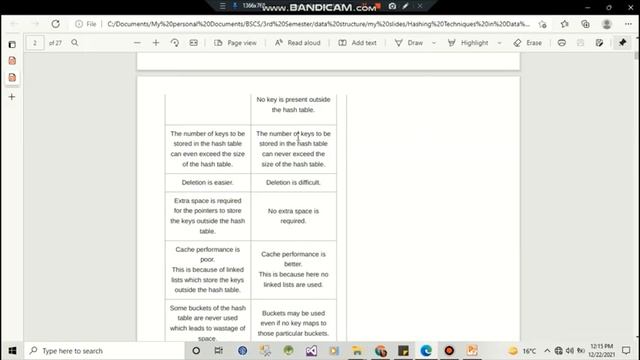Open the PDF search magnifier

tap(75, 43)
